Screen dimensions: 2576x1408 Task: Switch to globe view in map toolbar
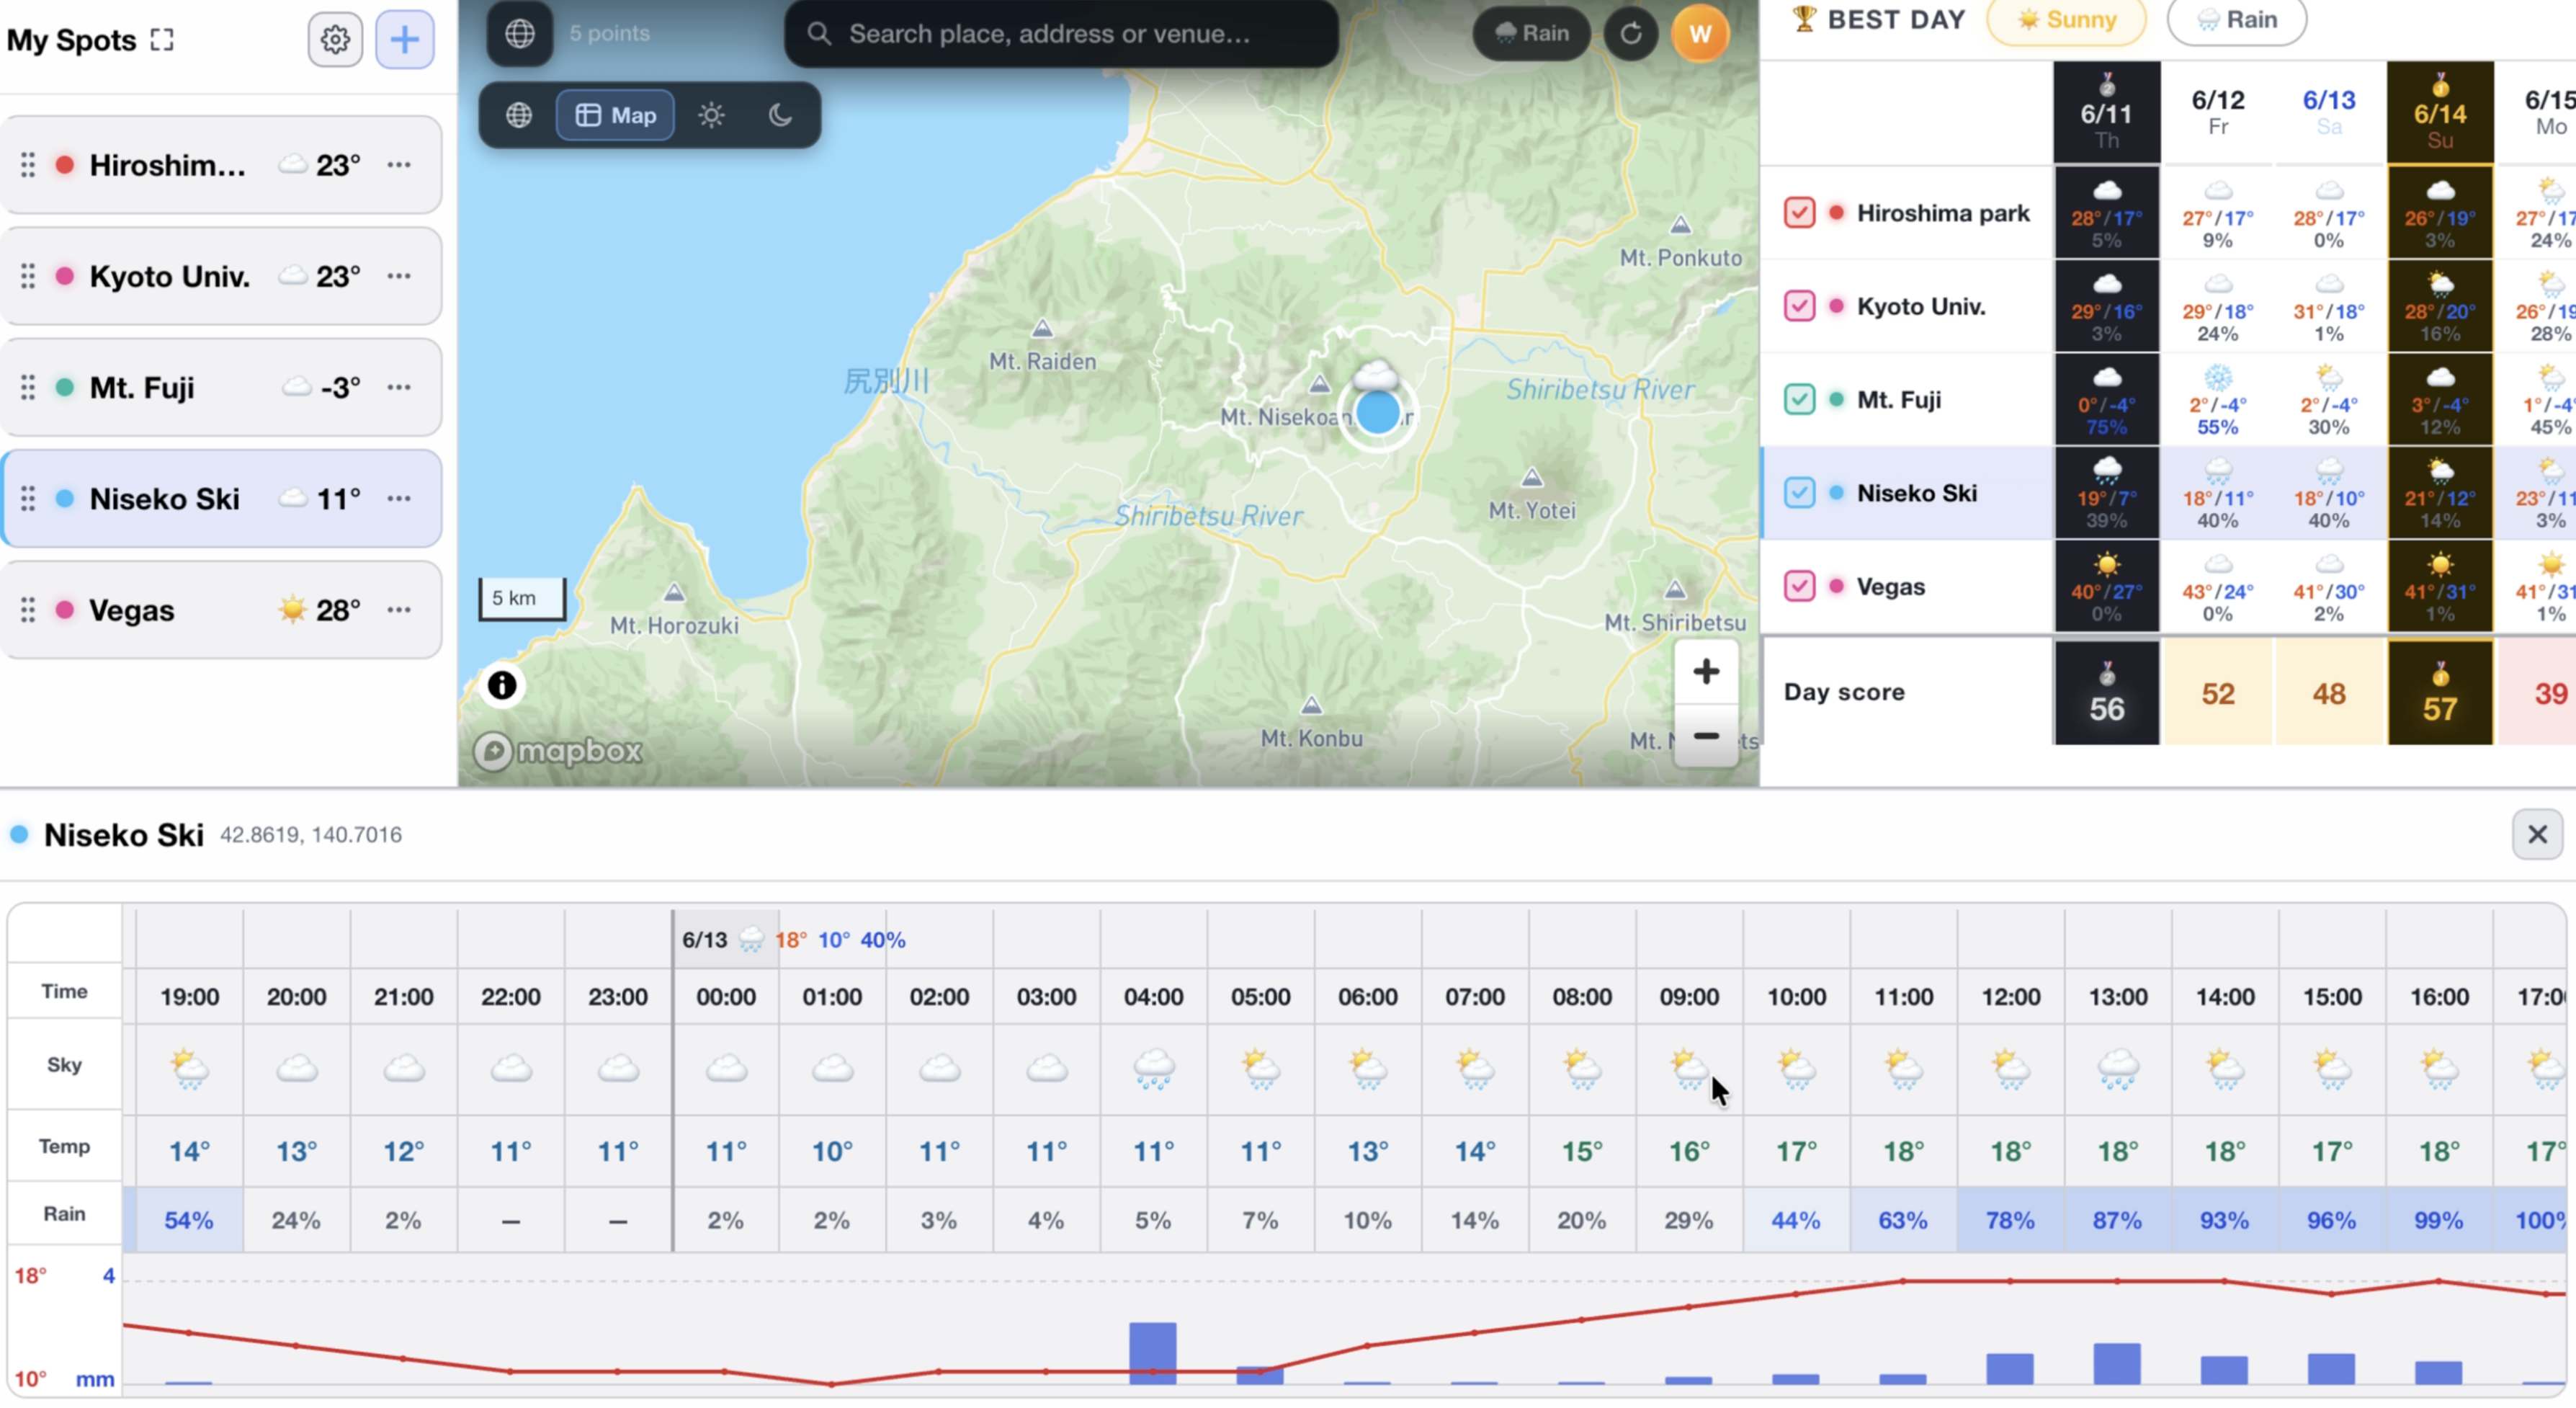point(519,115)
